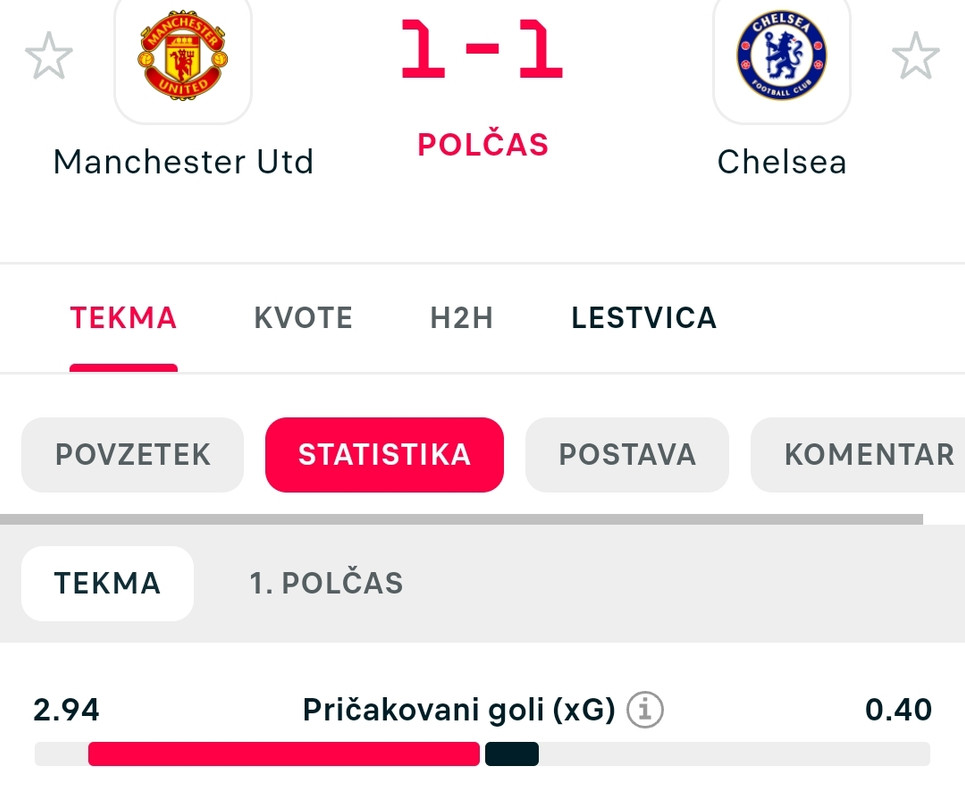The height and width of the screenshot is (800, 965).
Task: Click the horizontal gray scrollbar under pills
Action: (x=462, y=519)
